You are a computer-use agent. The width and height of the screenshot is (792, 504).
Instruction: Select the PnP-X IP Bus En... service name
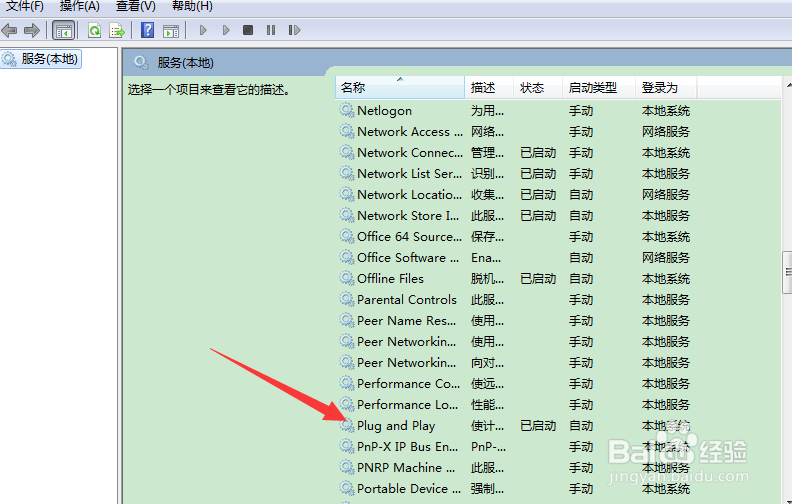(x=408, y=446)
